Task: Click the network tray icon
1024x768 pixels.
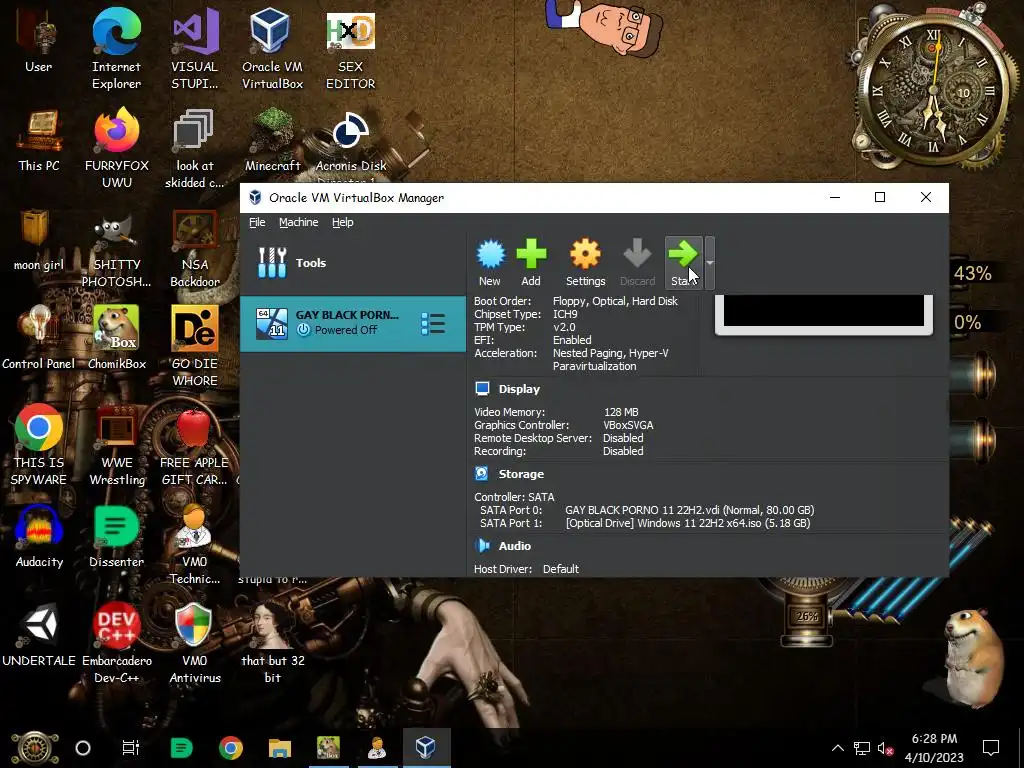Action: click(x=862, y=748)
